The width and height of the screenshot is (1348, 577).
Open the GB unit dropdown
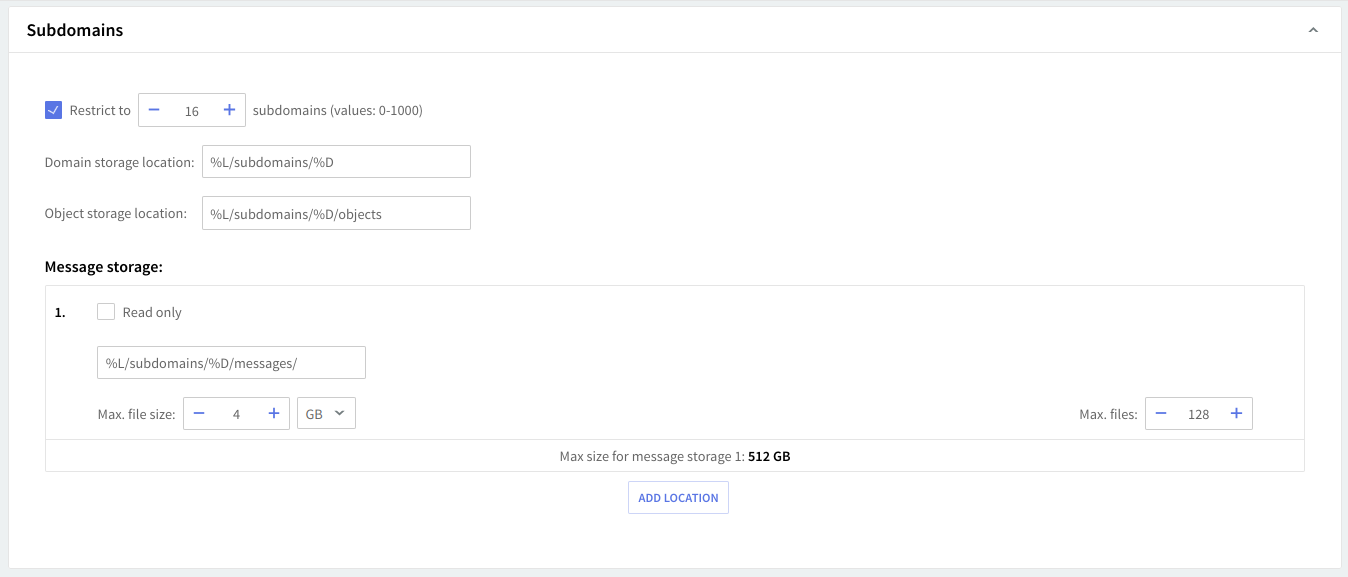point(326,414)
